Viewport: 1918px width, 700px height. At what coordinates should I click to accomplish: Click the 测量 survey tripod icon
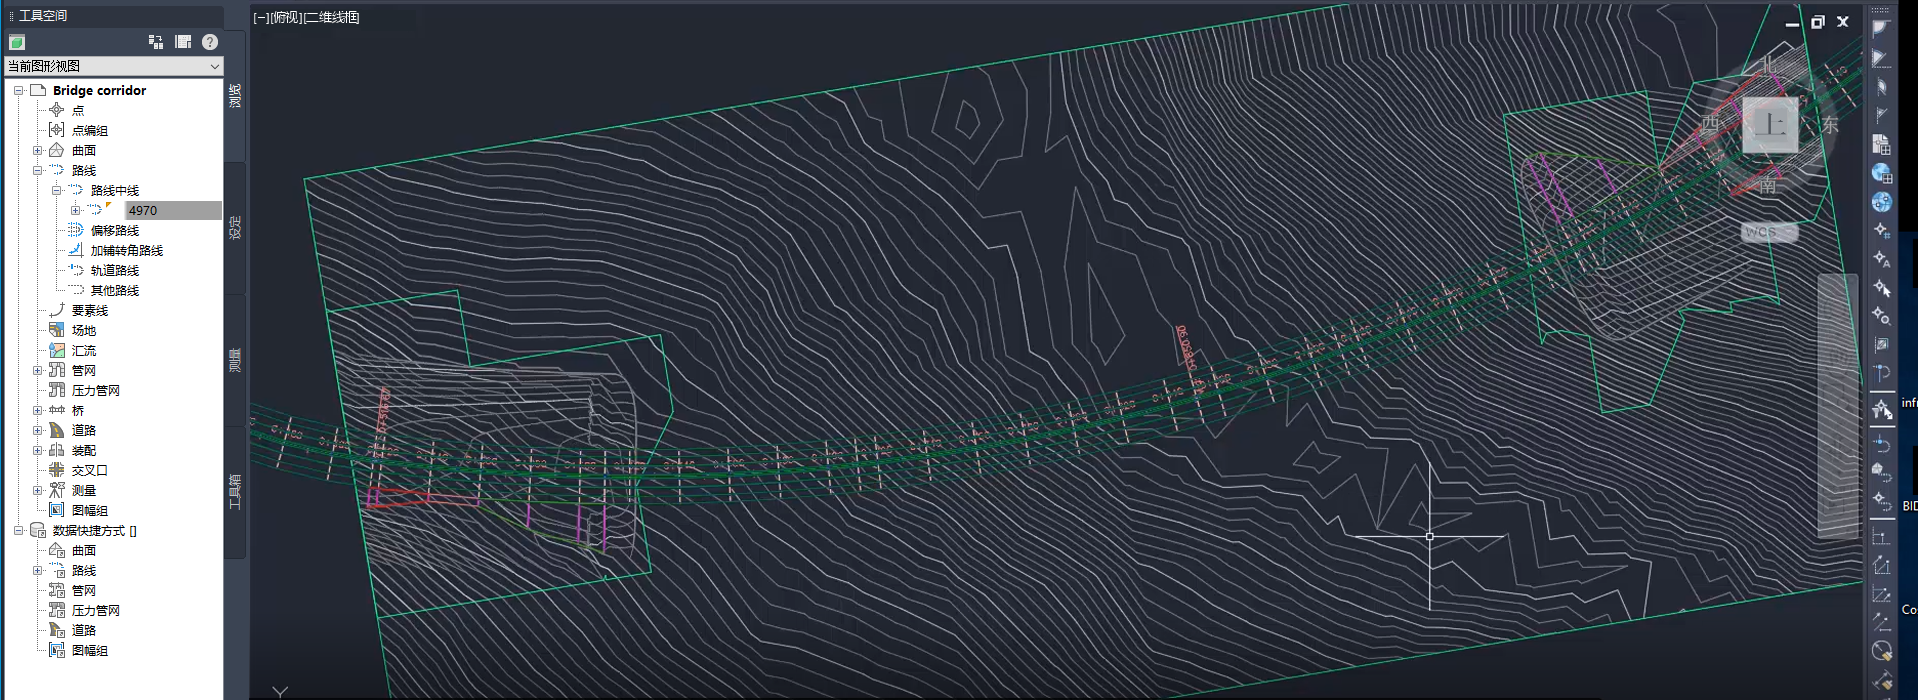(57, 490)
